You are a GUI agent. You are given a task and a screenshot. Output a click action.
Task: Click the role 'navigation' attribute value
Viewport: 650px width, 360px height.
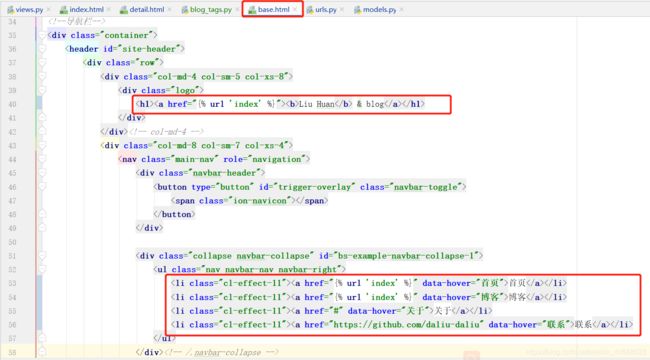coord(276,159)
